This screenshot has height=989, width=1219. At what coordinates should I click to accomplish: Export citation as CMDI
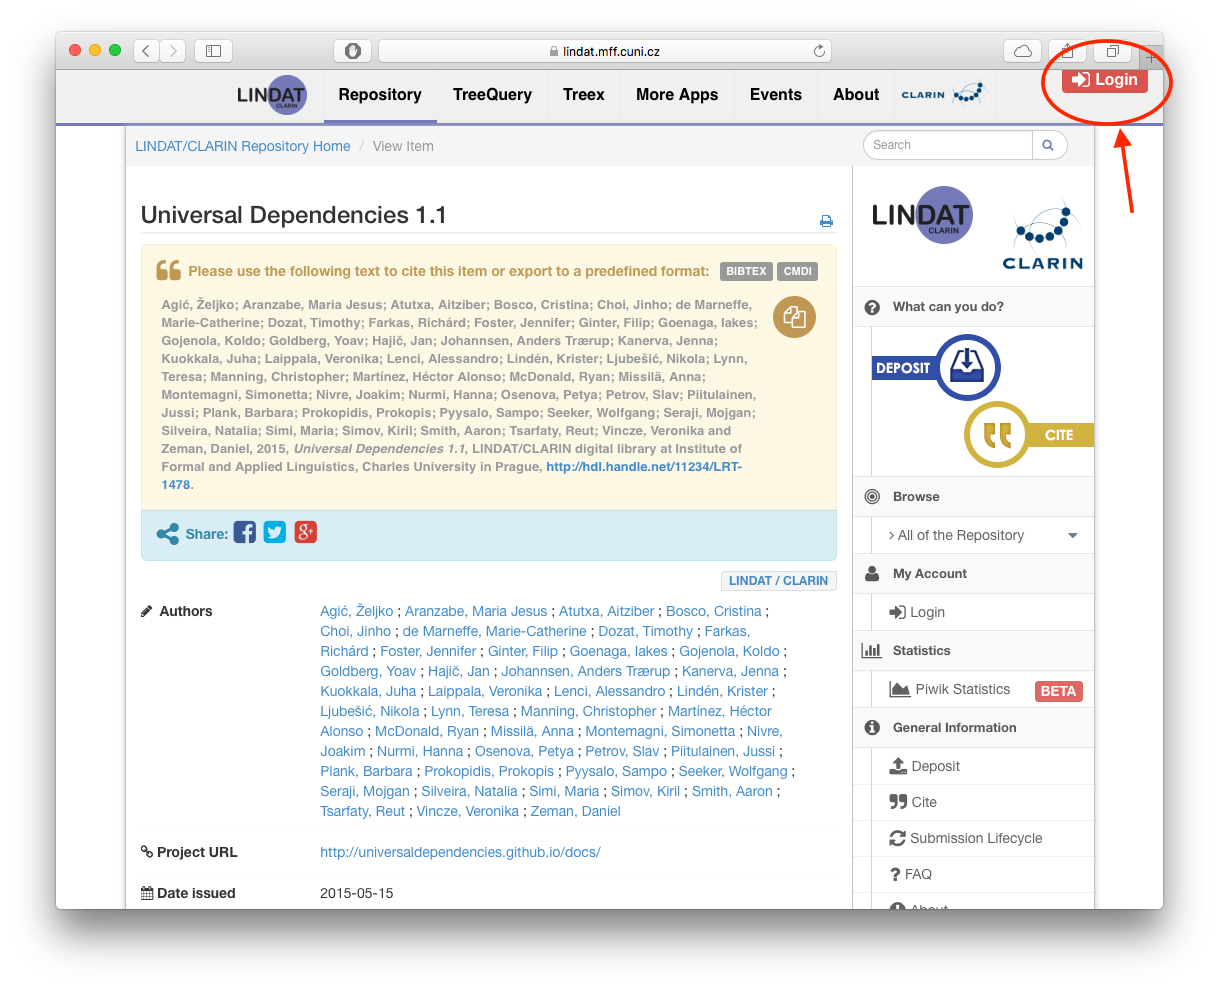click(798, 271)
